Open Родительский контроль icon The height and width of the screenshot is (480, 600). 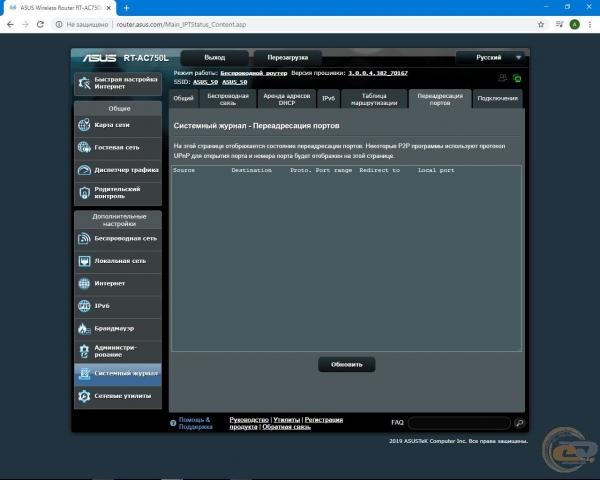pyautogui.click(x=84, y=193)
